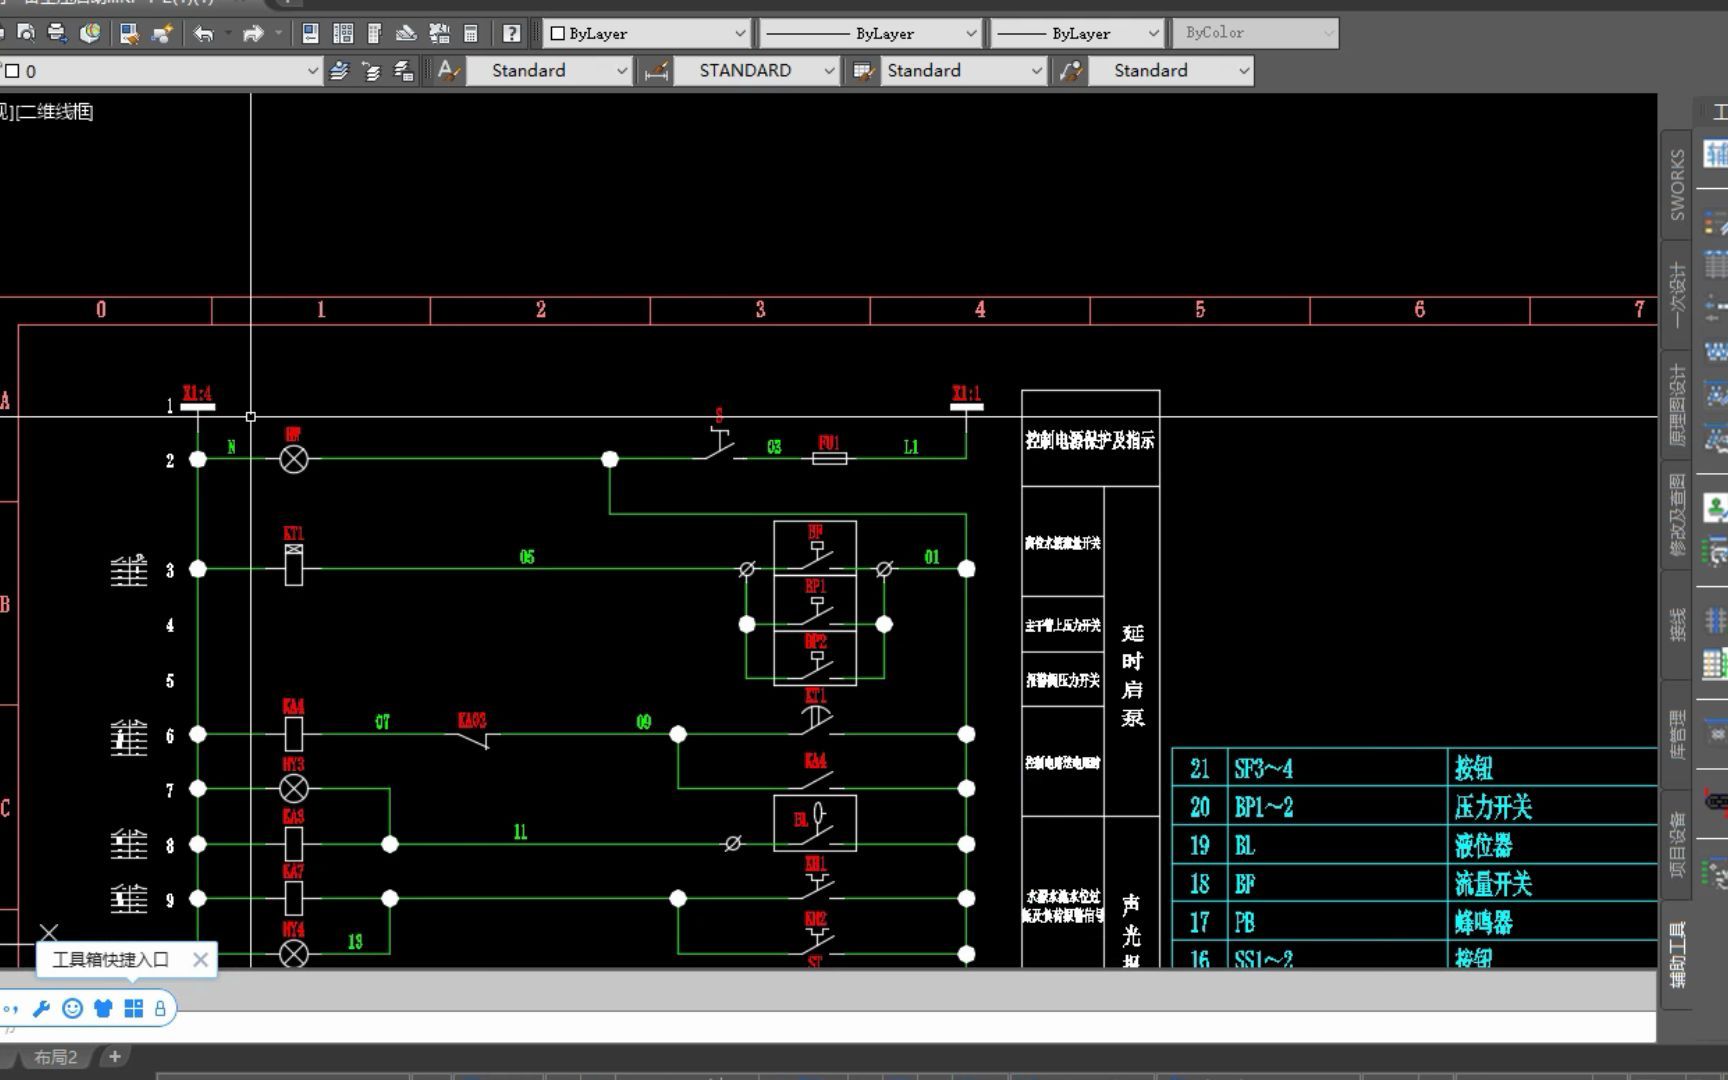The image size is (1728, 1080).
Task: Open the Tool Palettes window icon
Action: (x=375, y=33)
